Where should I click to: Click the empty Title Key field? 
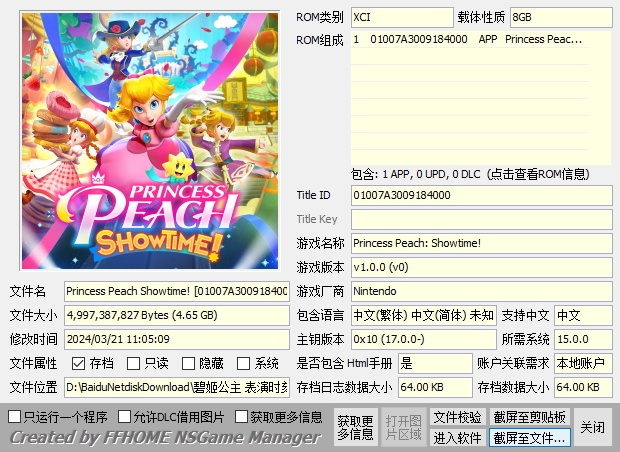tap(480, 219)
